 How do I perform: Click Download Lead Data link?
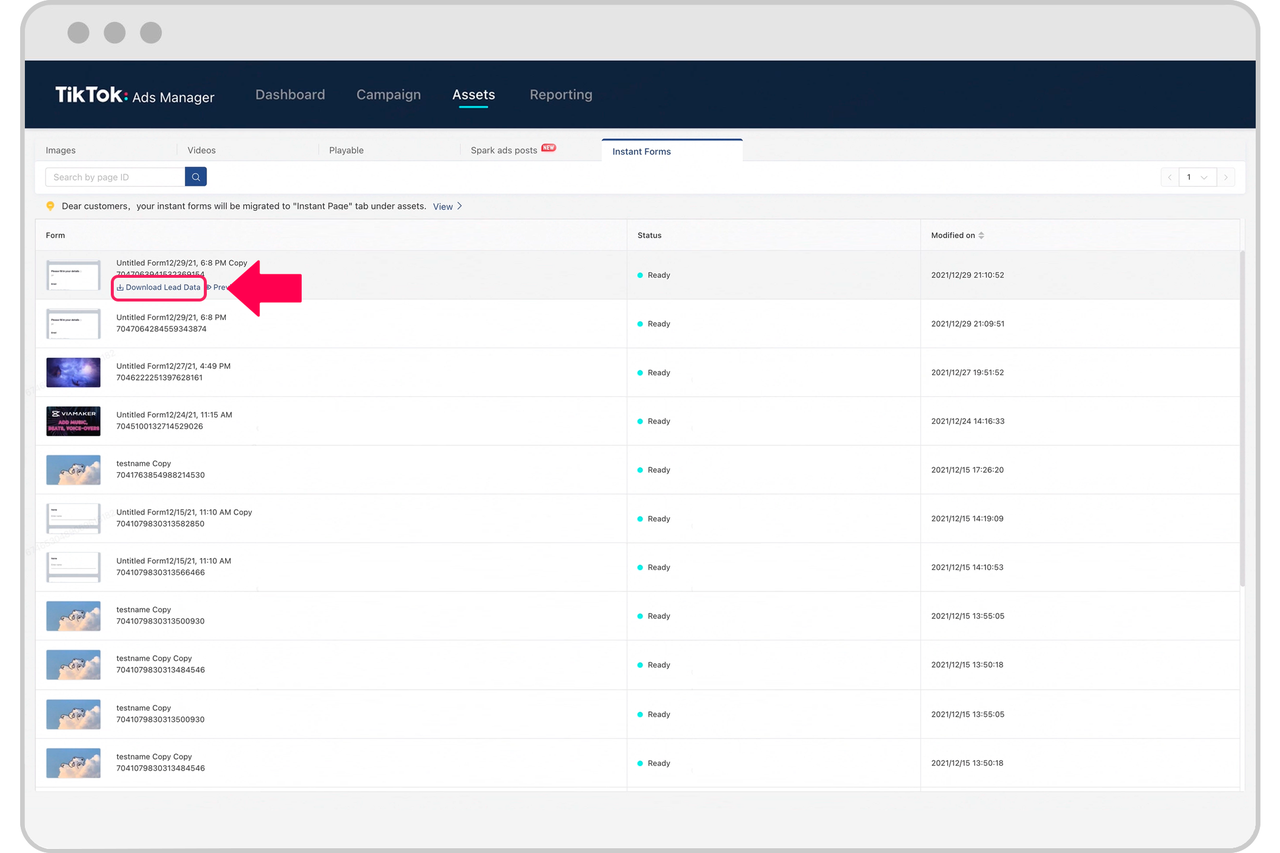coord(159,288)
